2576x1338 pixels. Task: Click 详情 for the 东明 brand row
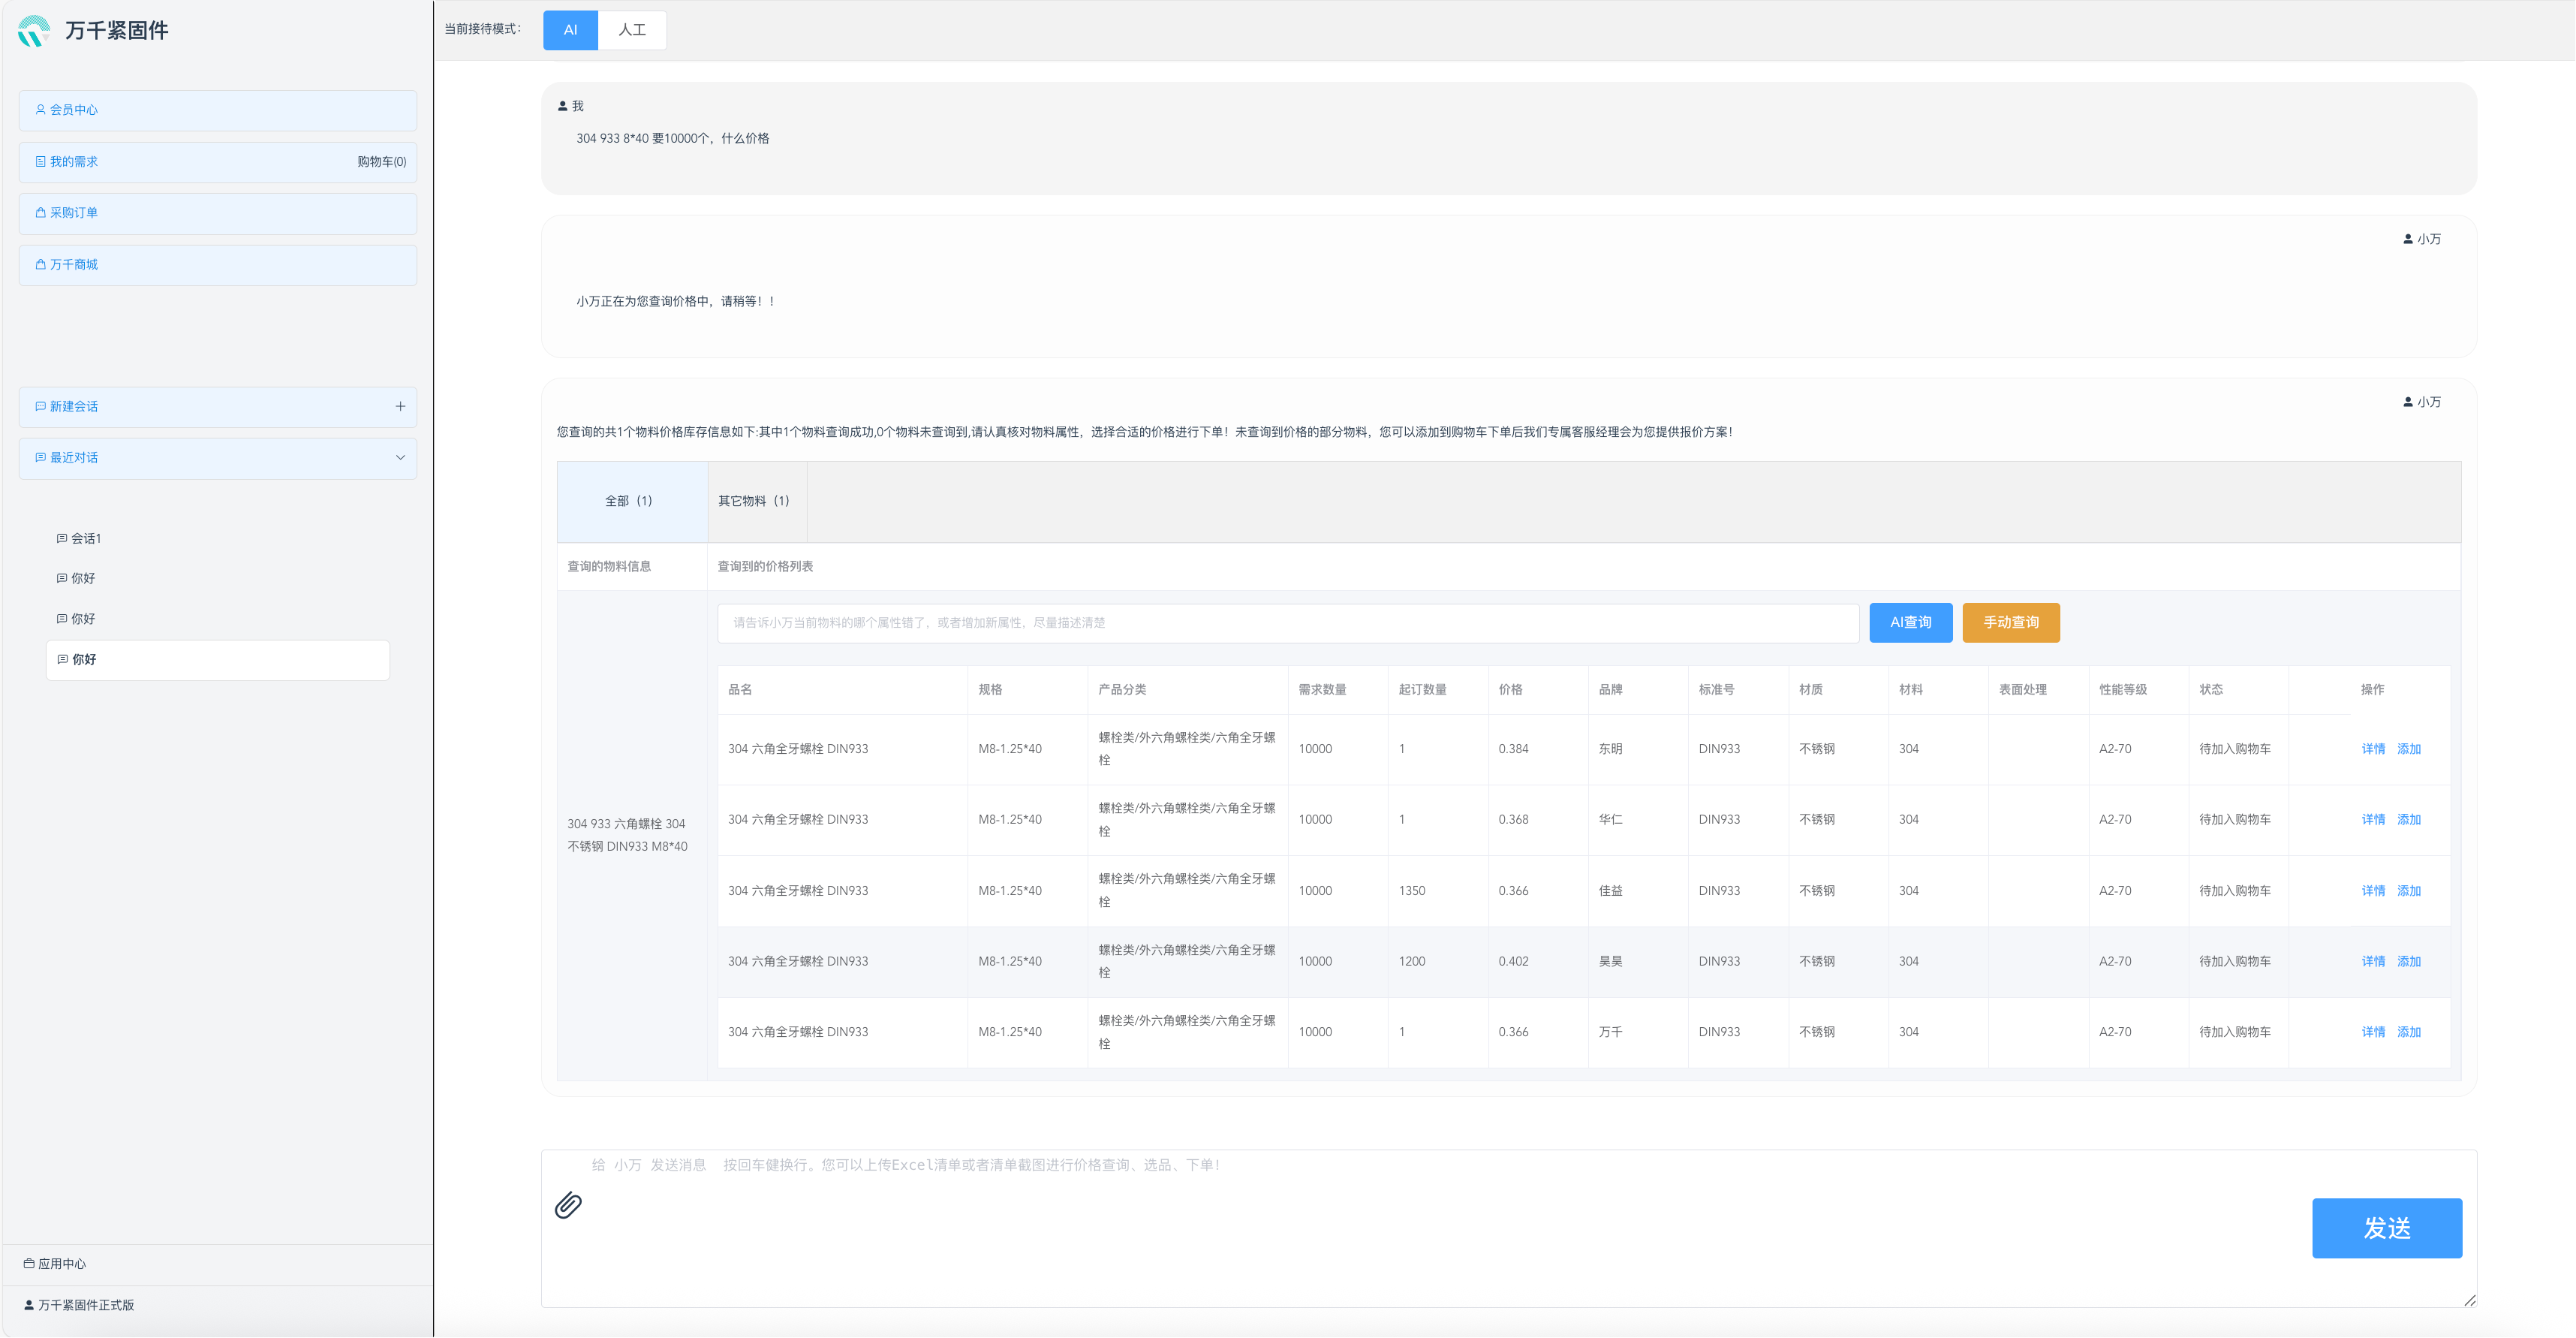[2372, 749]
